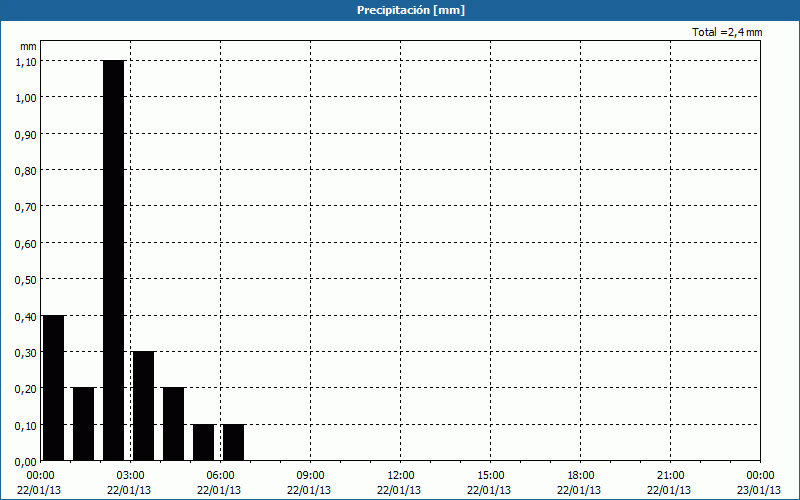Click the 18:00 x-axis time label

[581, 476]
